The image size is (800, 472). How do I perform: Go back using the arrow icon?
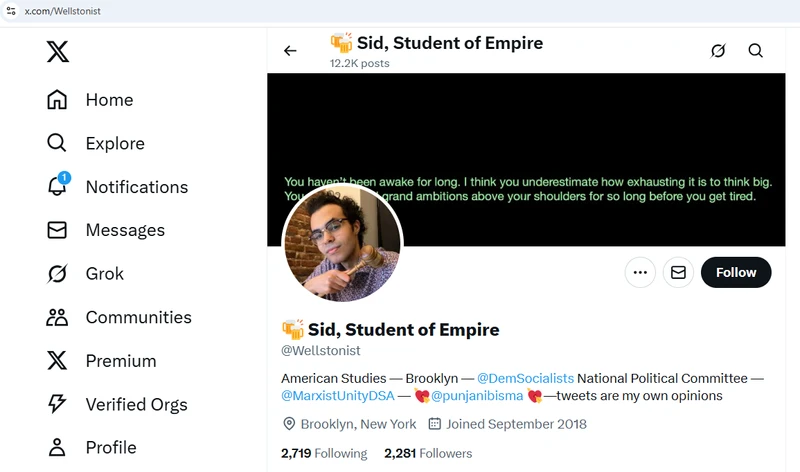[290, 51]
